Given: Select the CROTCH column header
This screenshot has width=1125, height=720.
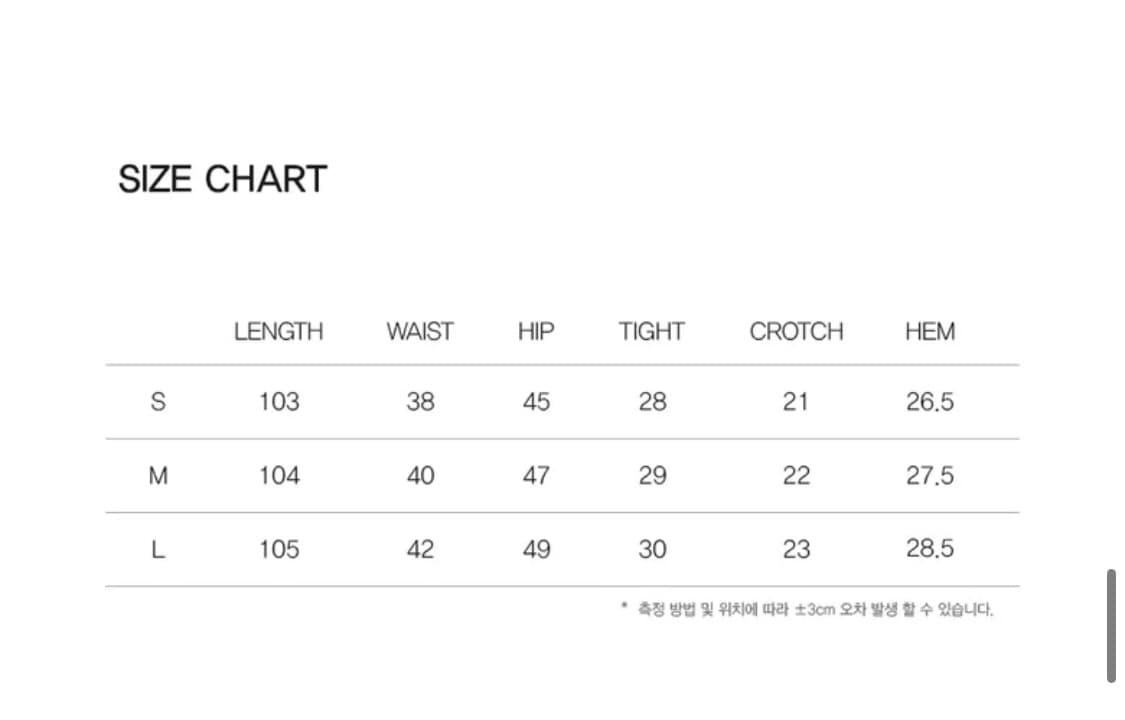Looking at the screenshot, I should [x=796, y=332].
